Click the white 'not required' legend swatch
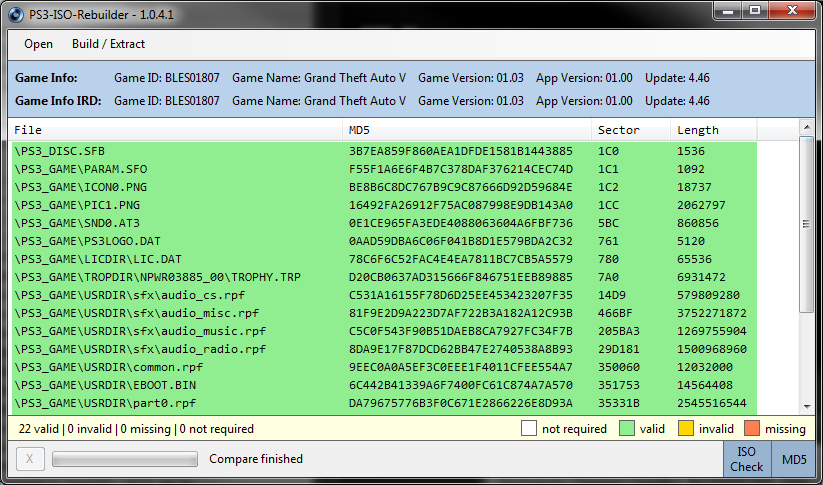 pyautogui.click(x=529, y=429)
